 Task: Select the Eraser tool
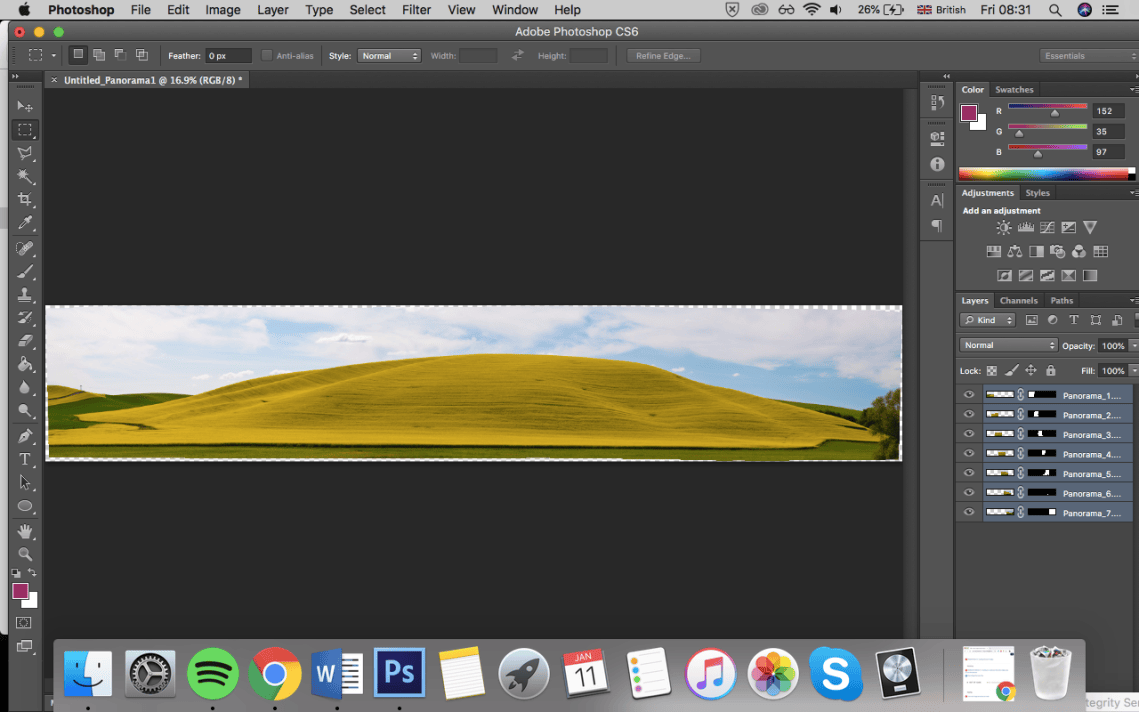pyautogui.click(x=25, y=341)
